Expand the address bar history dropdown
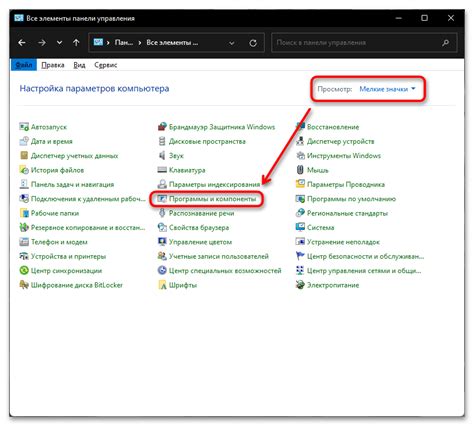The image size is (474, 426). pyautogui.click(x=232, y=43)
